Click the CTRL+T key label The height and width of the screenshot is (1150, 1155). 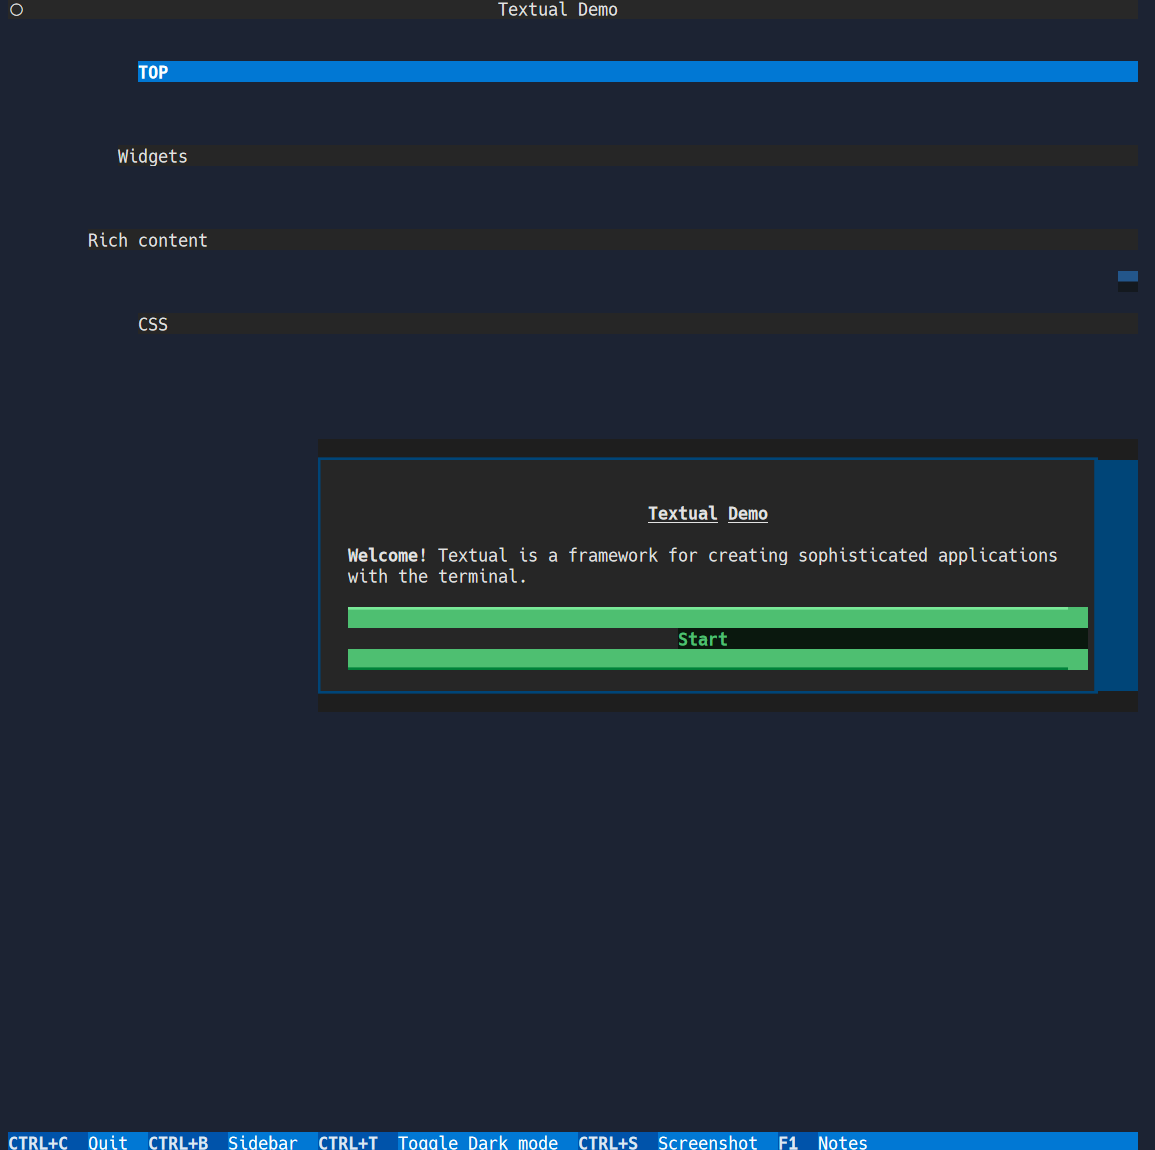point(348,1142)
